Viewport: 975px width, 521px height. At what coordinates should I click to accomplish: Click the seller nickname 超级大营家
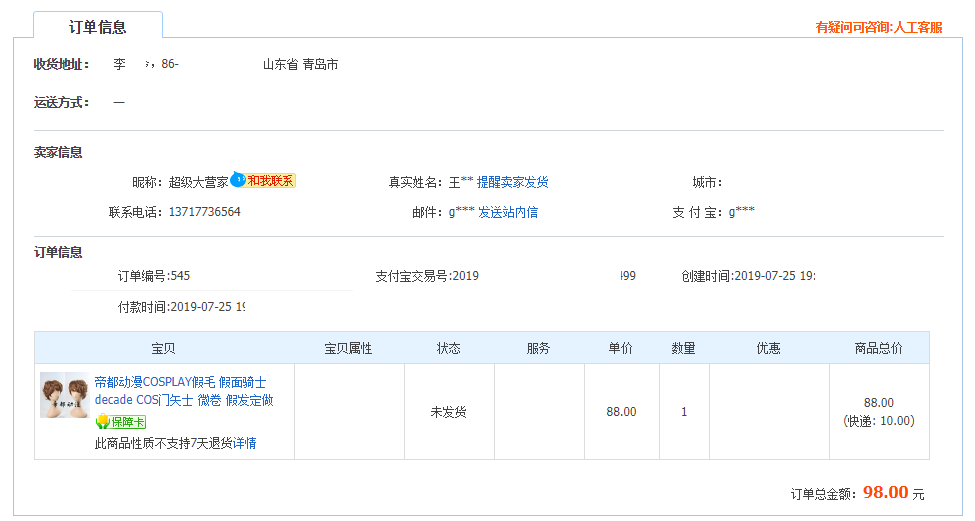coord(198,182)
